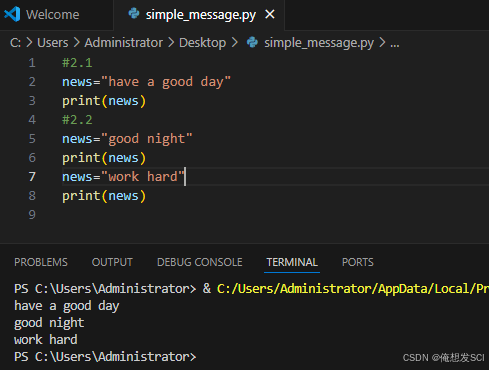This screenshot has width=489, height=370.
Task: Click the Python file icon in breadcrumb
Action: point(252,42)
